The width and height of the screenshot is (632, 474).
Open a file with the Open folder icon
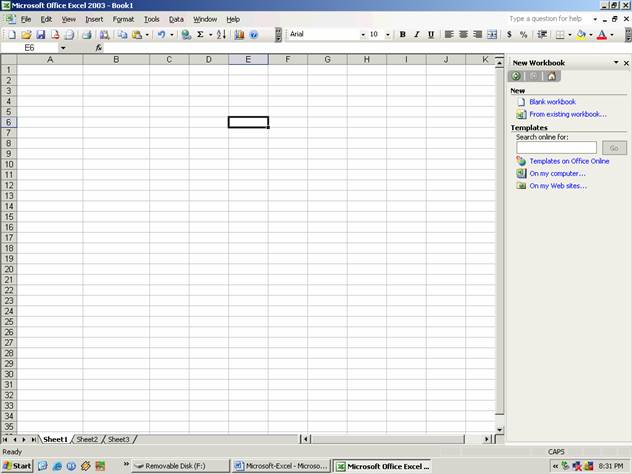tap(26, 35)
